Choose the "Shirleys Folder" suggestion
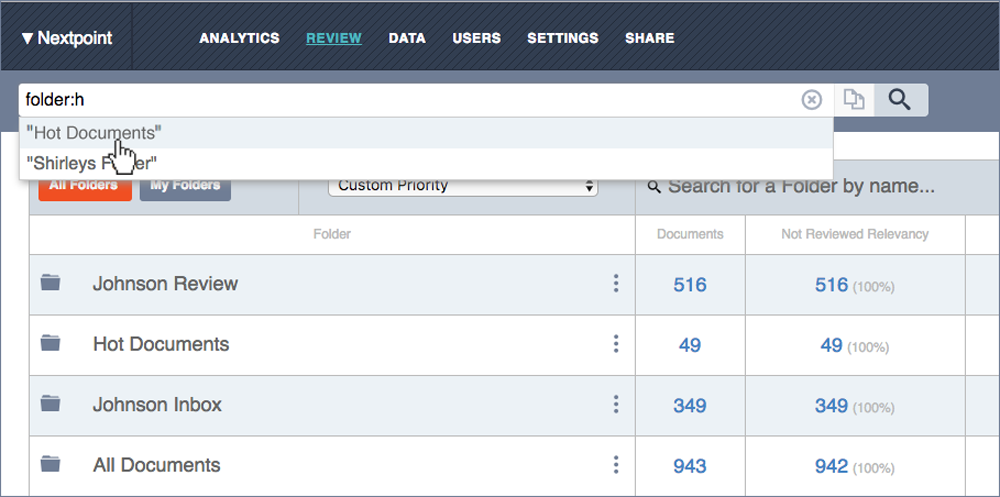Screen dimensions: 1000x497 426,163
